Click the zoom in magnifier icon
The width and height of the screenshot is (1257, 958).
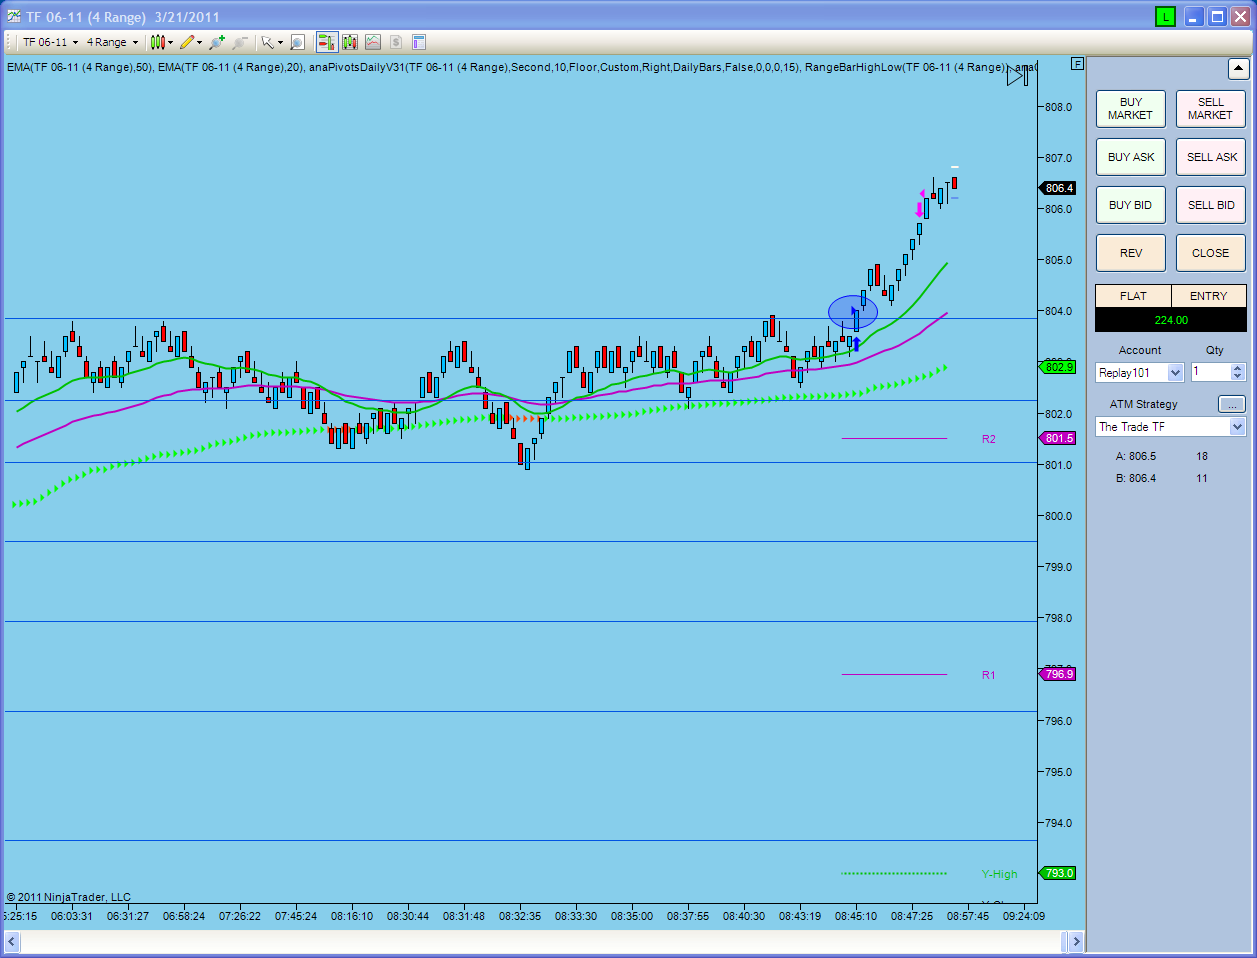216,42
